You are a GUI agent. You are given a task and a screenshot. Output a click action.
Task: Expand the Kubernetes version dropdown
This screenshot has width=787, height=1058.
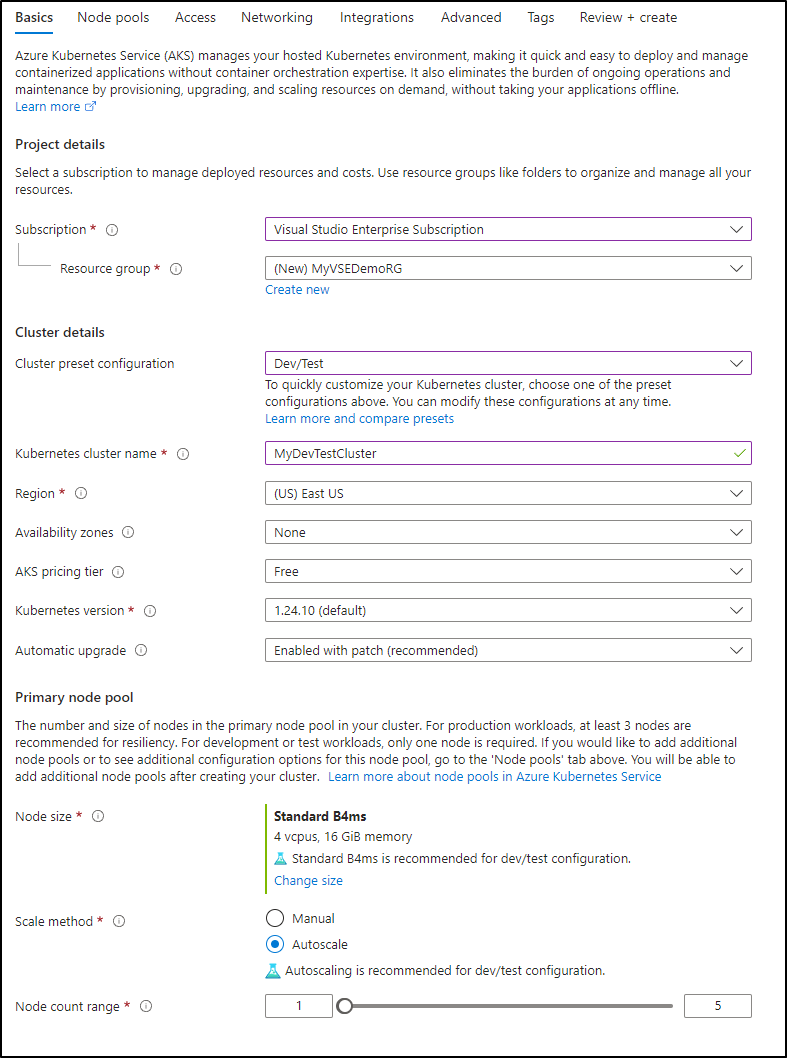pyautogui.click(x=508, y=611)
